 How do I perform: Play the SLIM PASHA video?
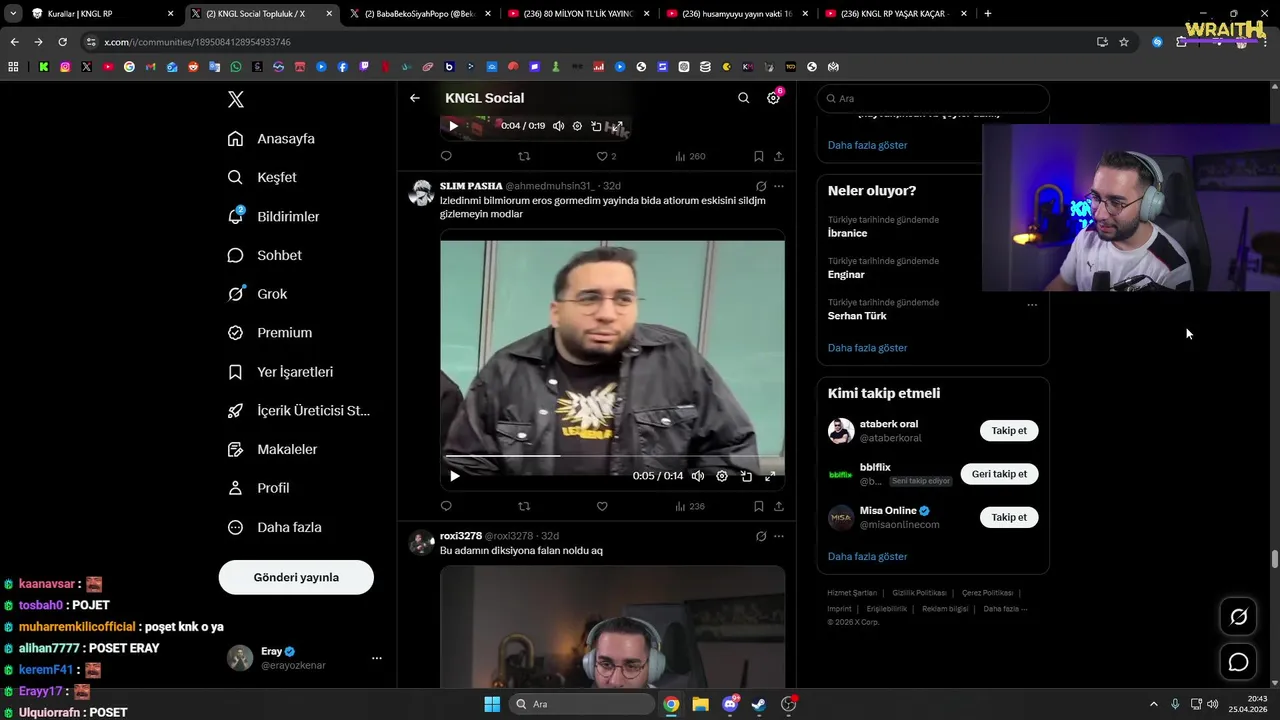[454, 476]
